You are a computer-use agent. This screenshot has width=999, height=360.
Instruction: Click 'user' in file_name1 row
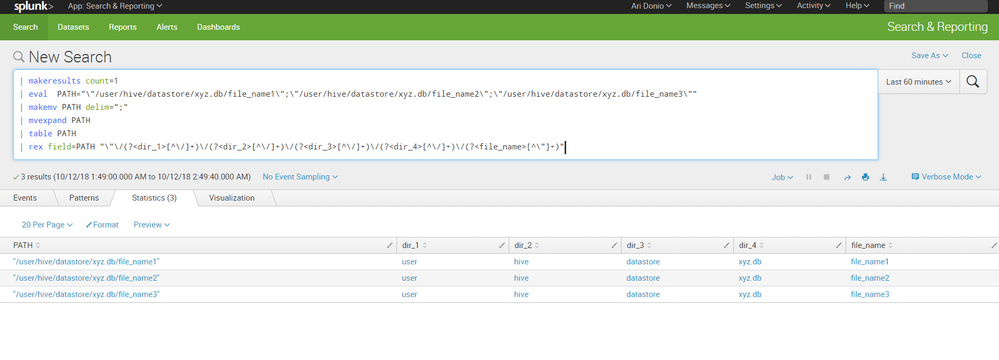(x=409, y=262)
